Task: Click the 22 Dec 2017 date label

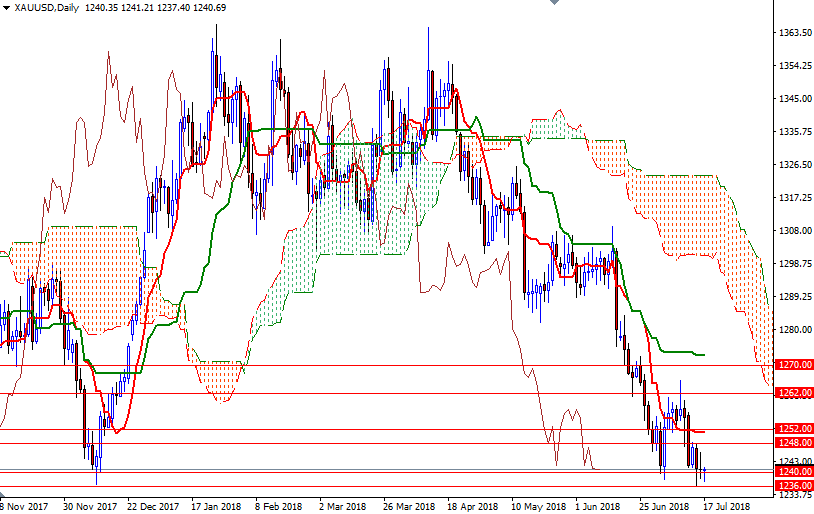Action: tap(153, 506)
